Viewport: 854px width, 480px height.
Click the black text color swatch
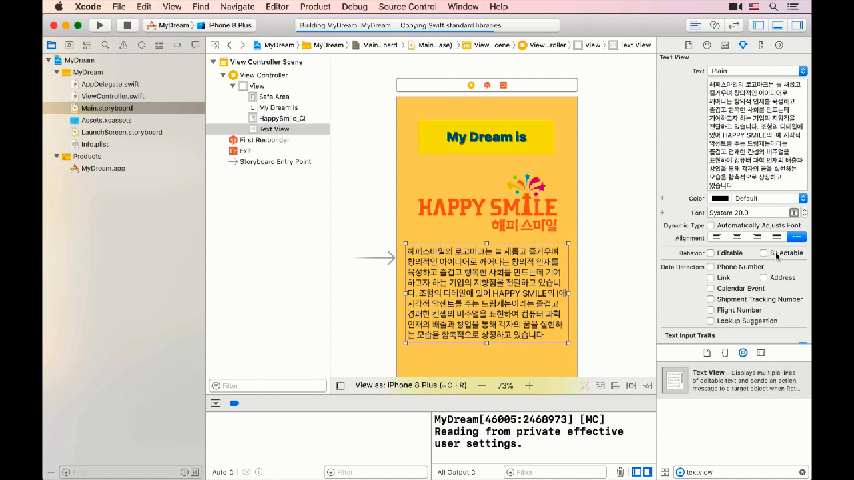(x=719, y=198)
